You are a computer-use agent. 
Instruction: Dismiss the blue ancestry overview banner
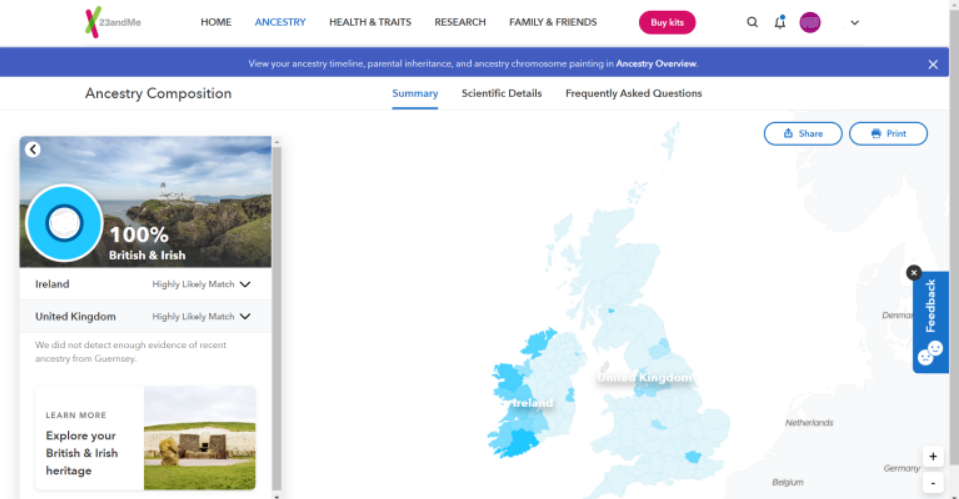pos(933,64)
